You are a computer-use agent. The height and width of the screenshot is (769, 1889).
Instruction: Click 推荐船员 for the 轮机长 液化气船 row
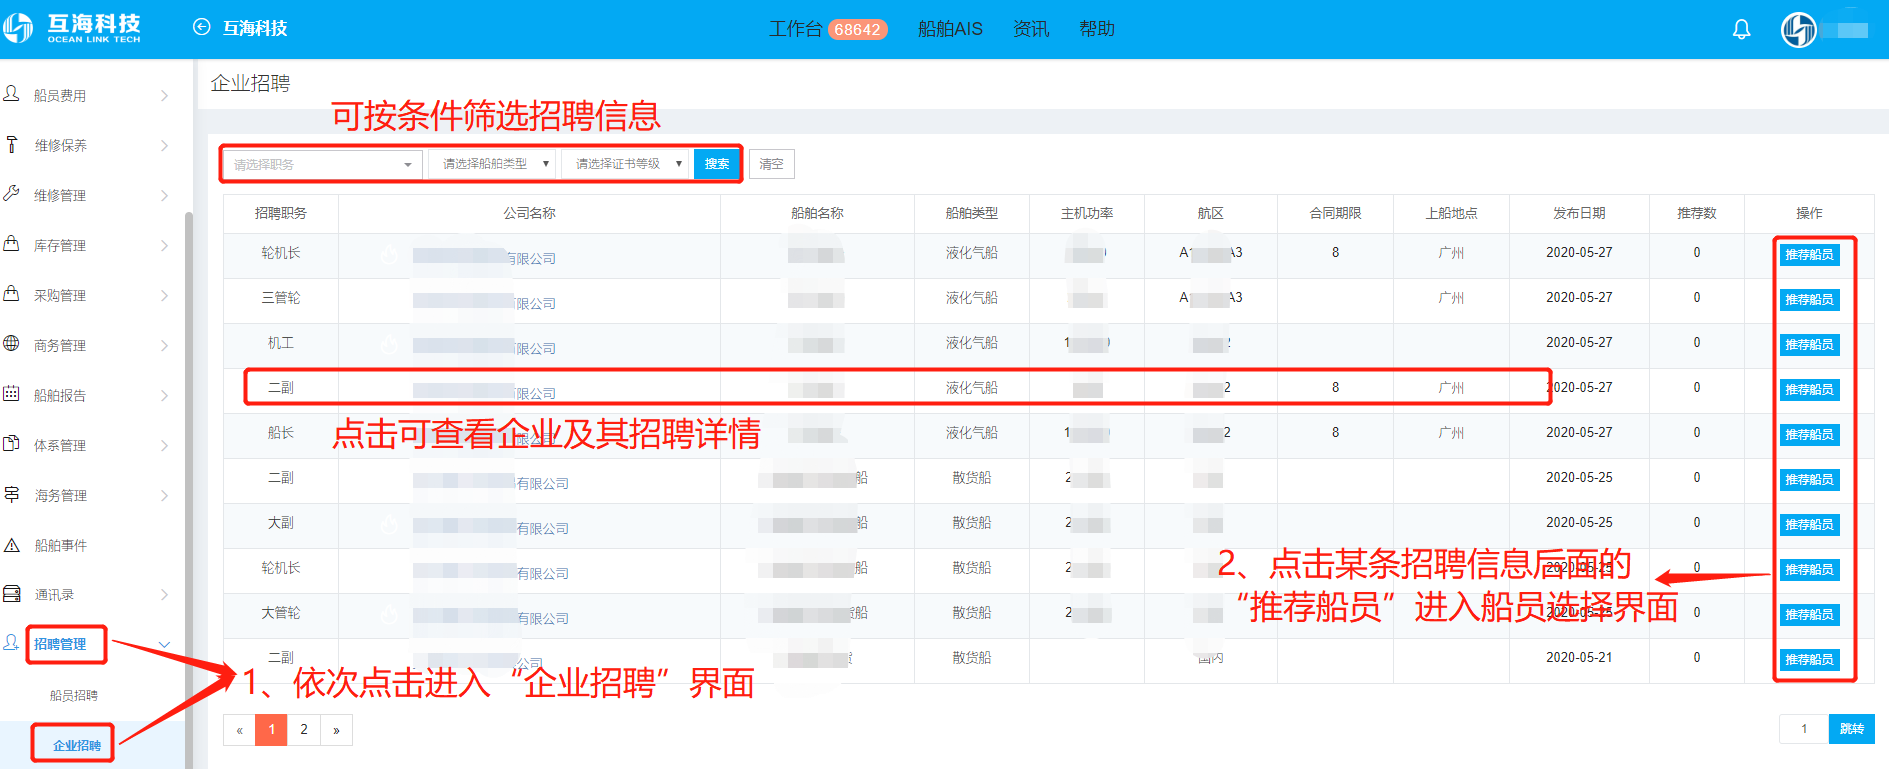click(x=1809, y=255)
